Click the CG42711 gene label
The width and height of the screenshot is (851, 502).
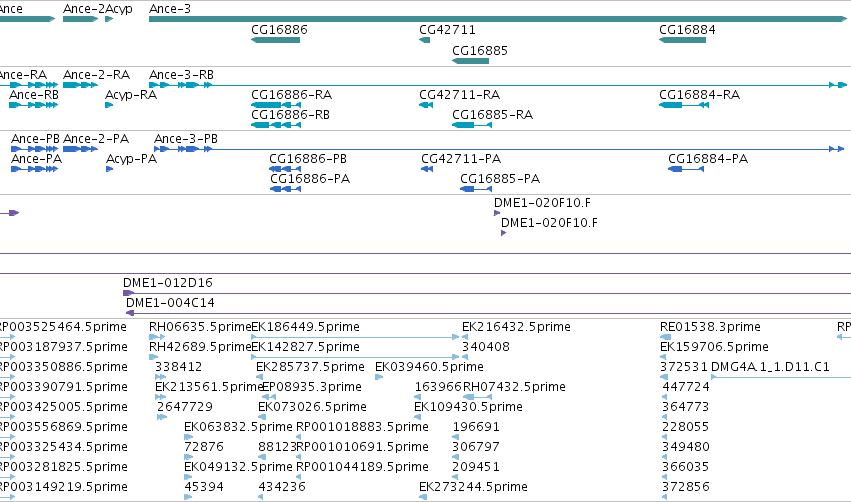tap(447, 30)
